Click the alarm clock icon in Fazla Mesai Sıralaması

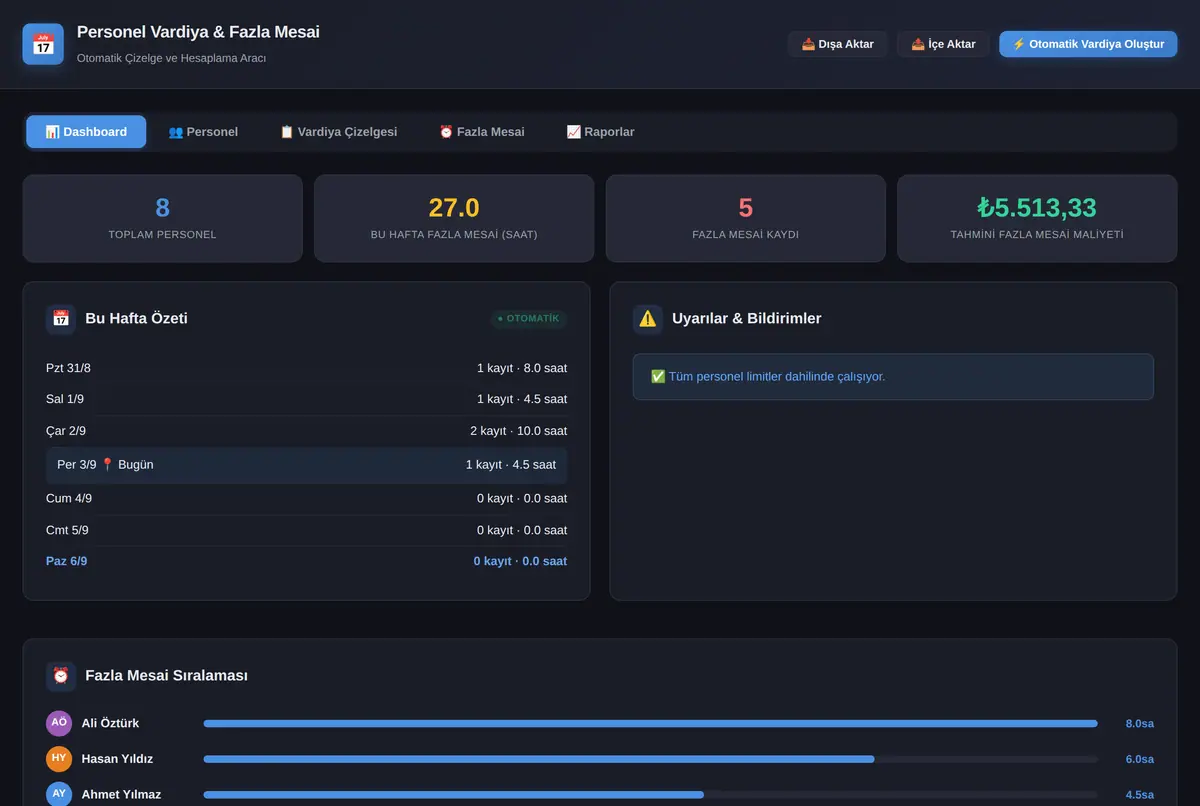click(x=61, y=676)
